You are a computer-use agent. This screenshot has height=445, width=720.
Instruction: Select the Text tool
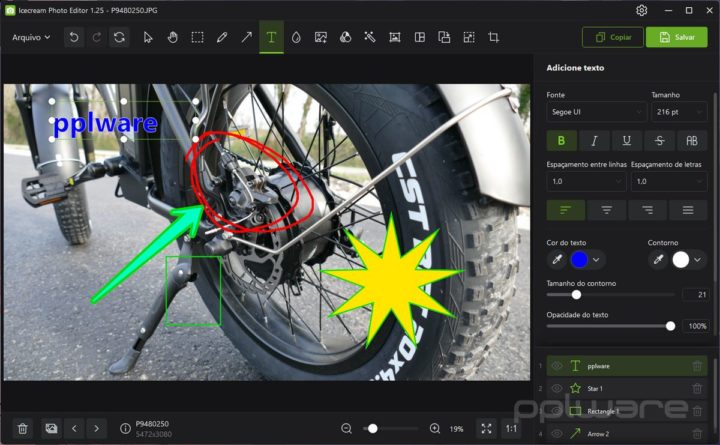pyautogui.click(x=271, y=37)
